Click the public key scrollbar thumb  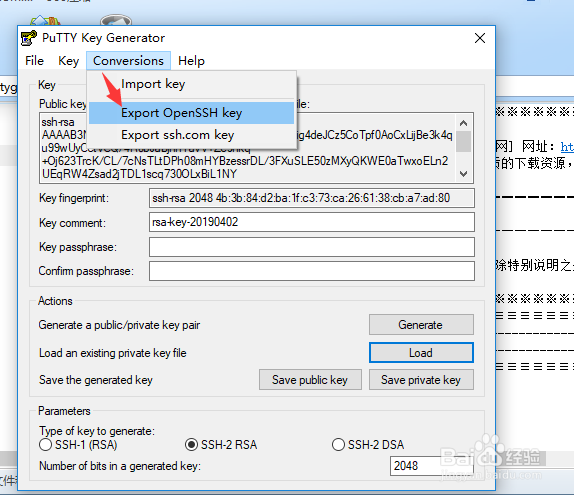(463, 142)
